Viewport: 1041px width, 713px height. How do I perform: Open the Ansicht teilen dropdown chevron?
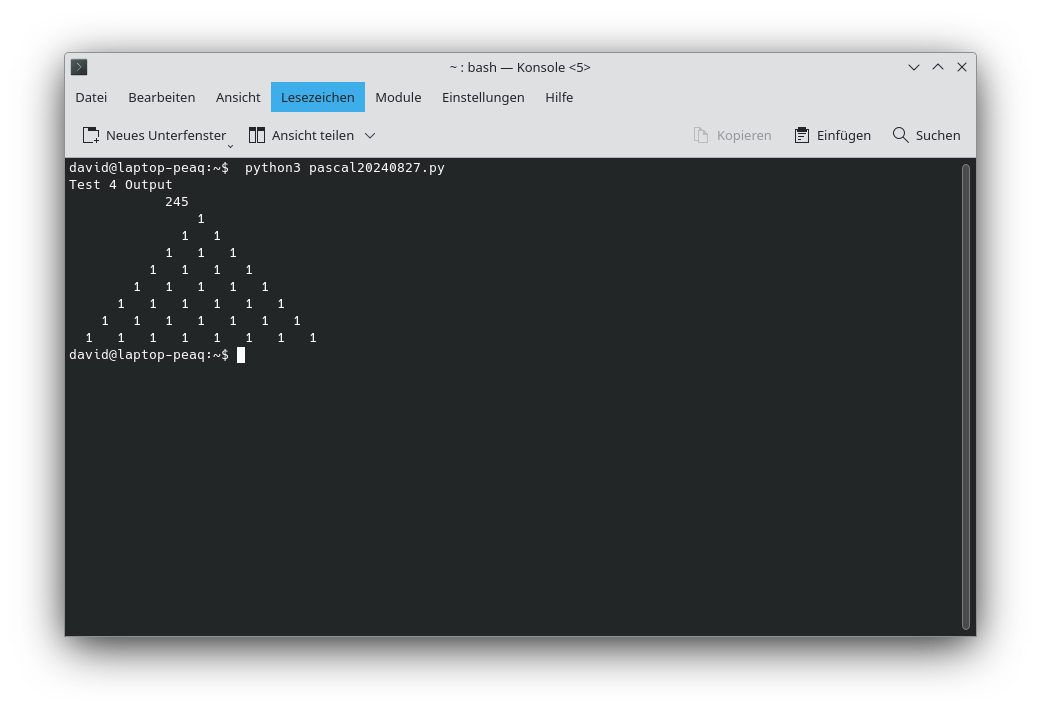[369, 135]
